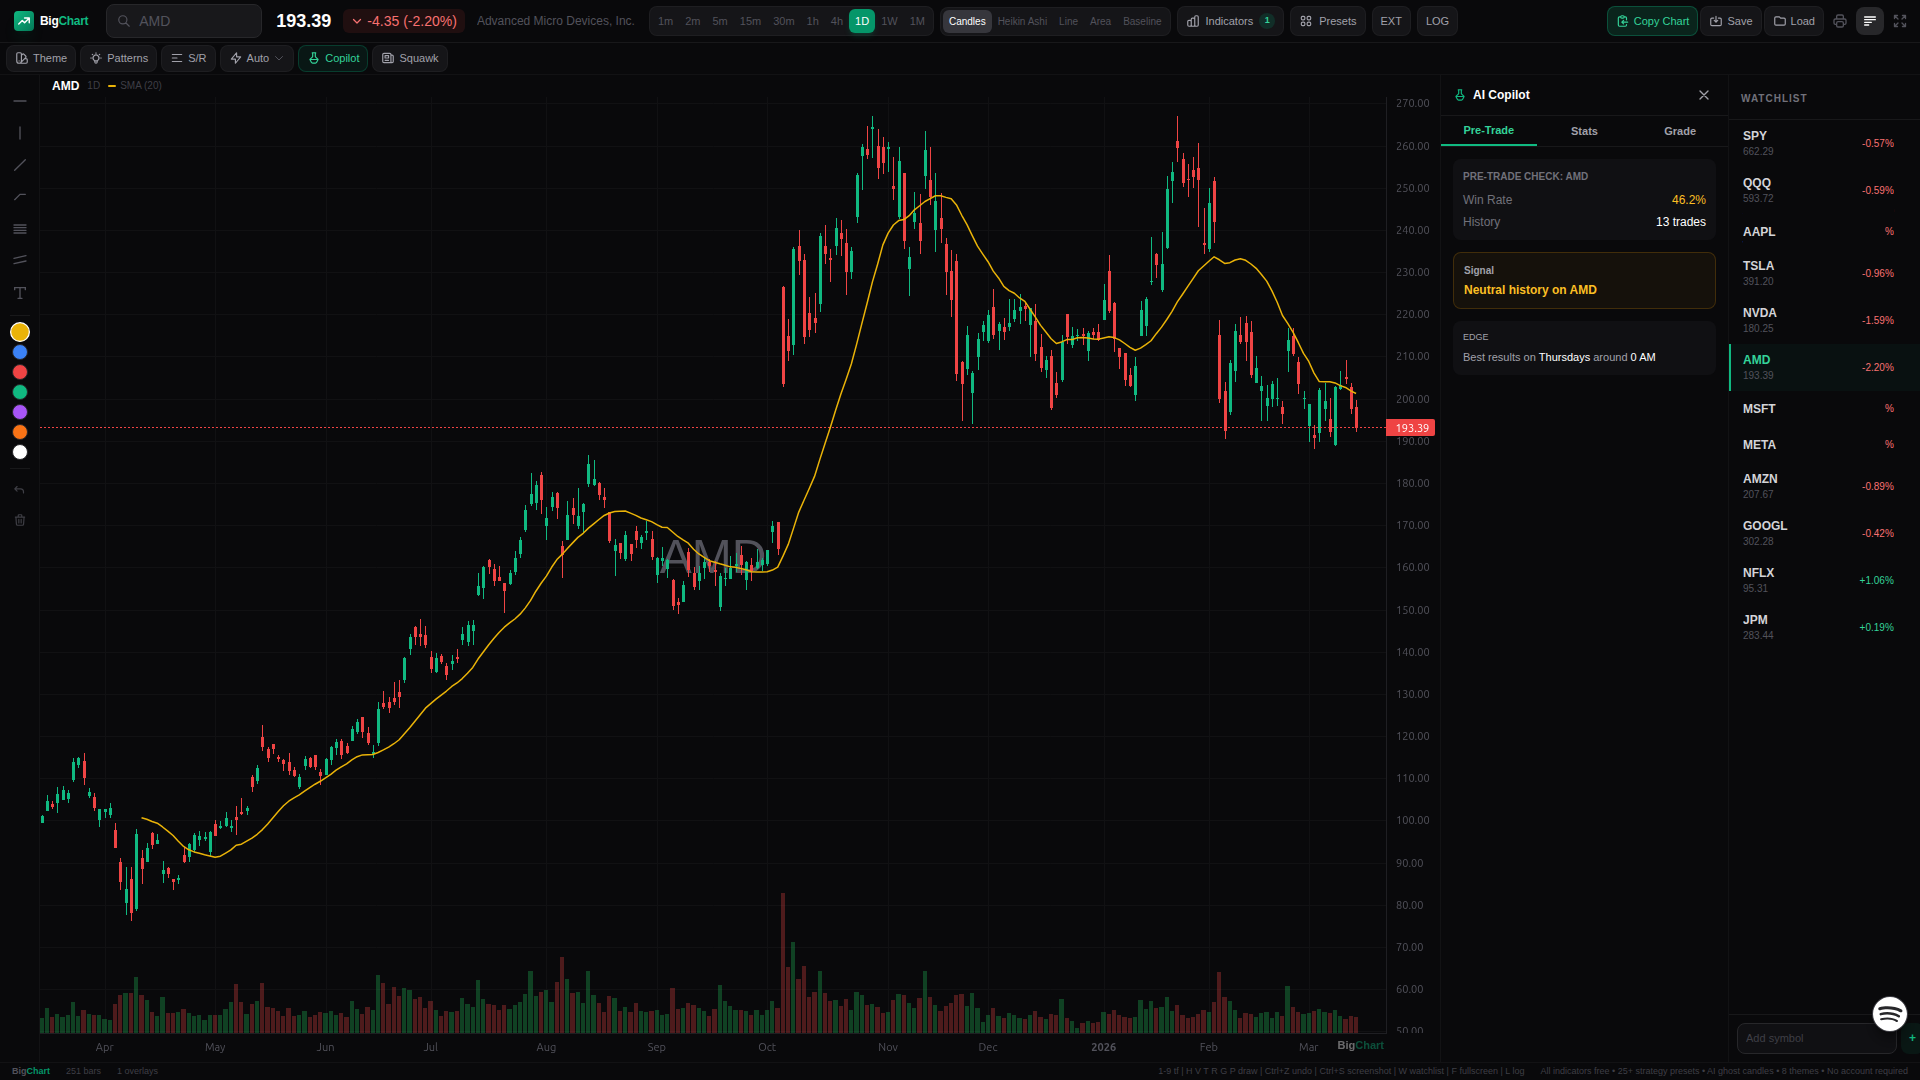
Task: Switch to the Stats tab in AI Copilot
Action: click(1583, 131)
